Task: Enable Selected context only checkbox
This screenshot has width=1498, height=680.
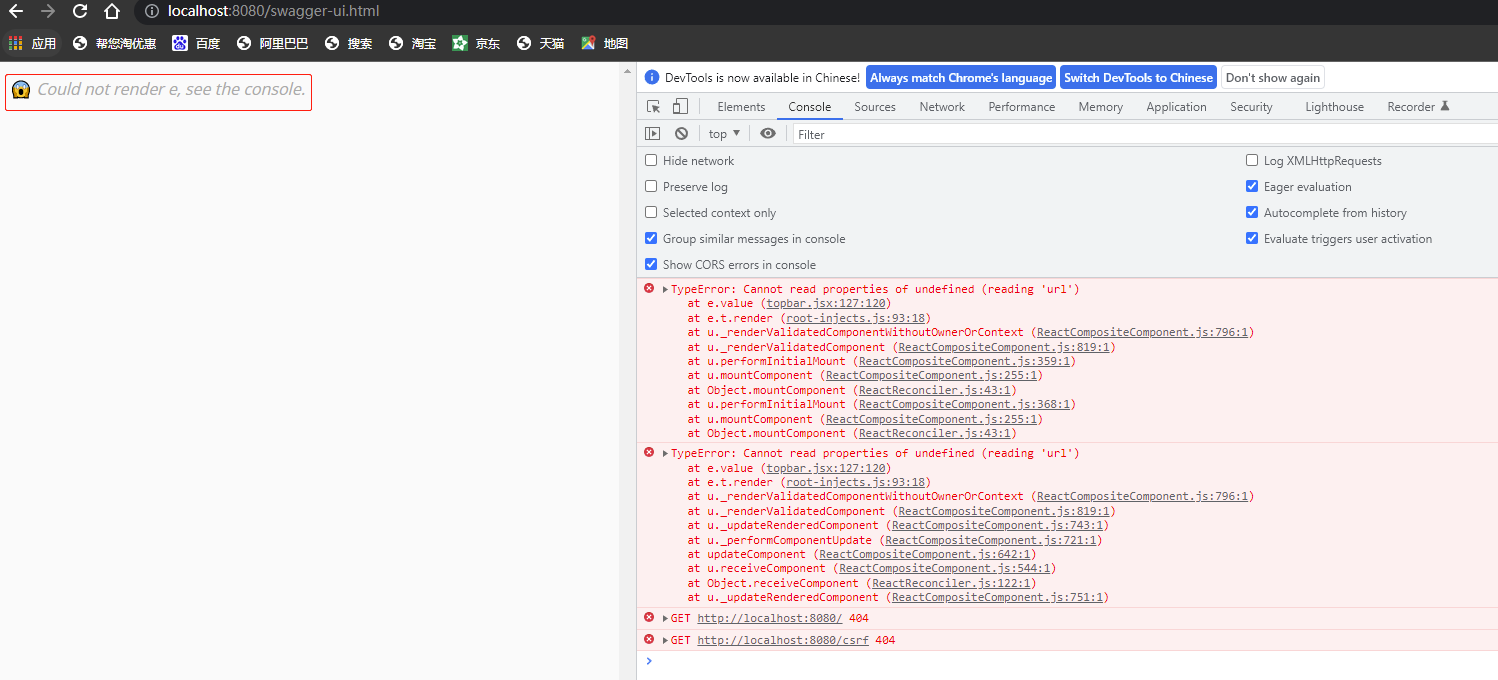Action: [x=651, y=212]
